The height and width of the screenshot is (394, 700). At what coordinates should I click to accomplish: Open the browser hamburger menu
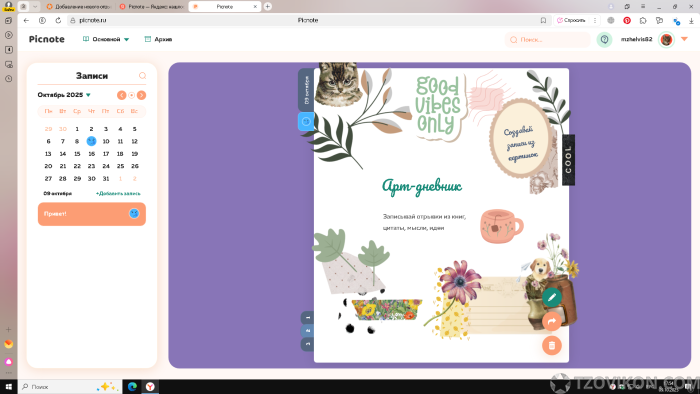click(643, 6)
